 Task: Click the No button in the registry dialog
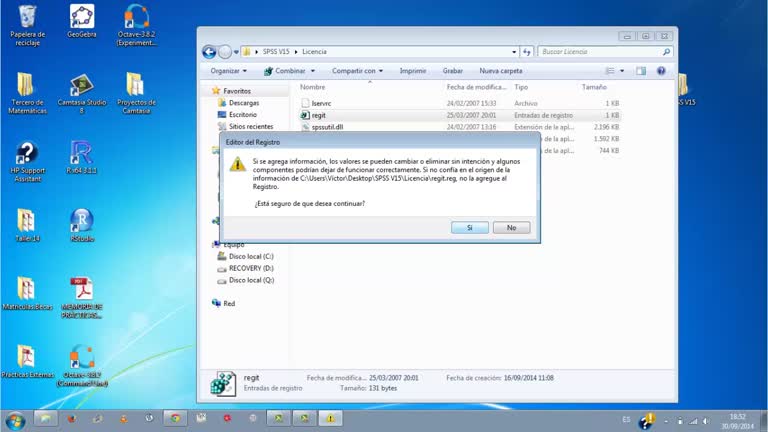tap(511, 228)
